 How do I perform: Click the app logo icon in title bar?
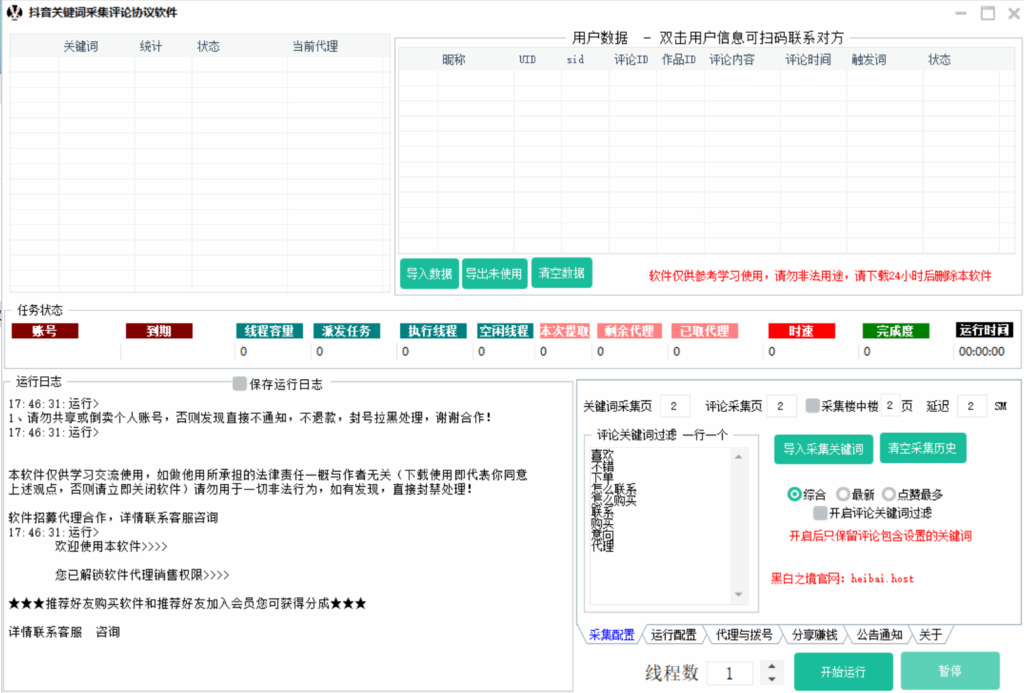(14, 12)
